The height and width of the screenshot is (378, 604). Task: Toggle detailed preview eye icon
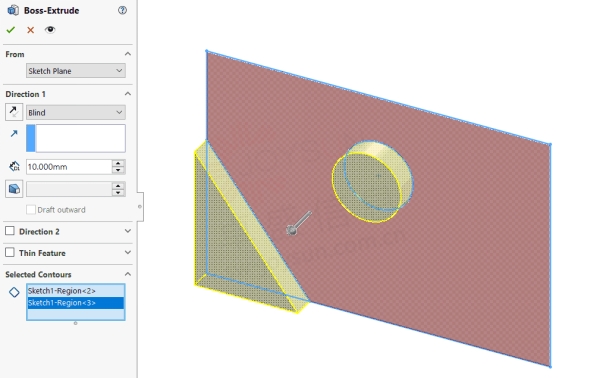click(x=50, y=30)
